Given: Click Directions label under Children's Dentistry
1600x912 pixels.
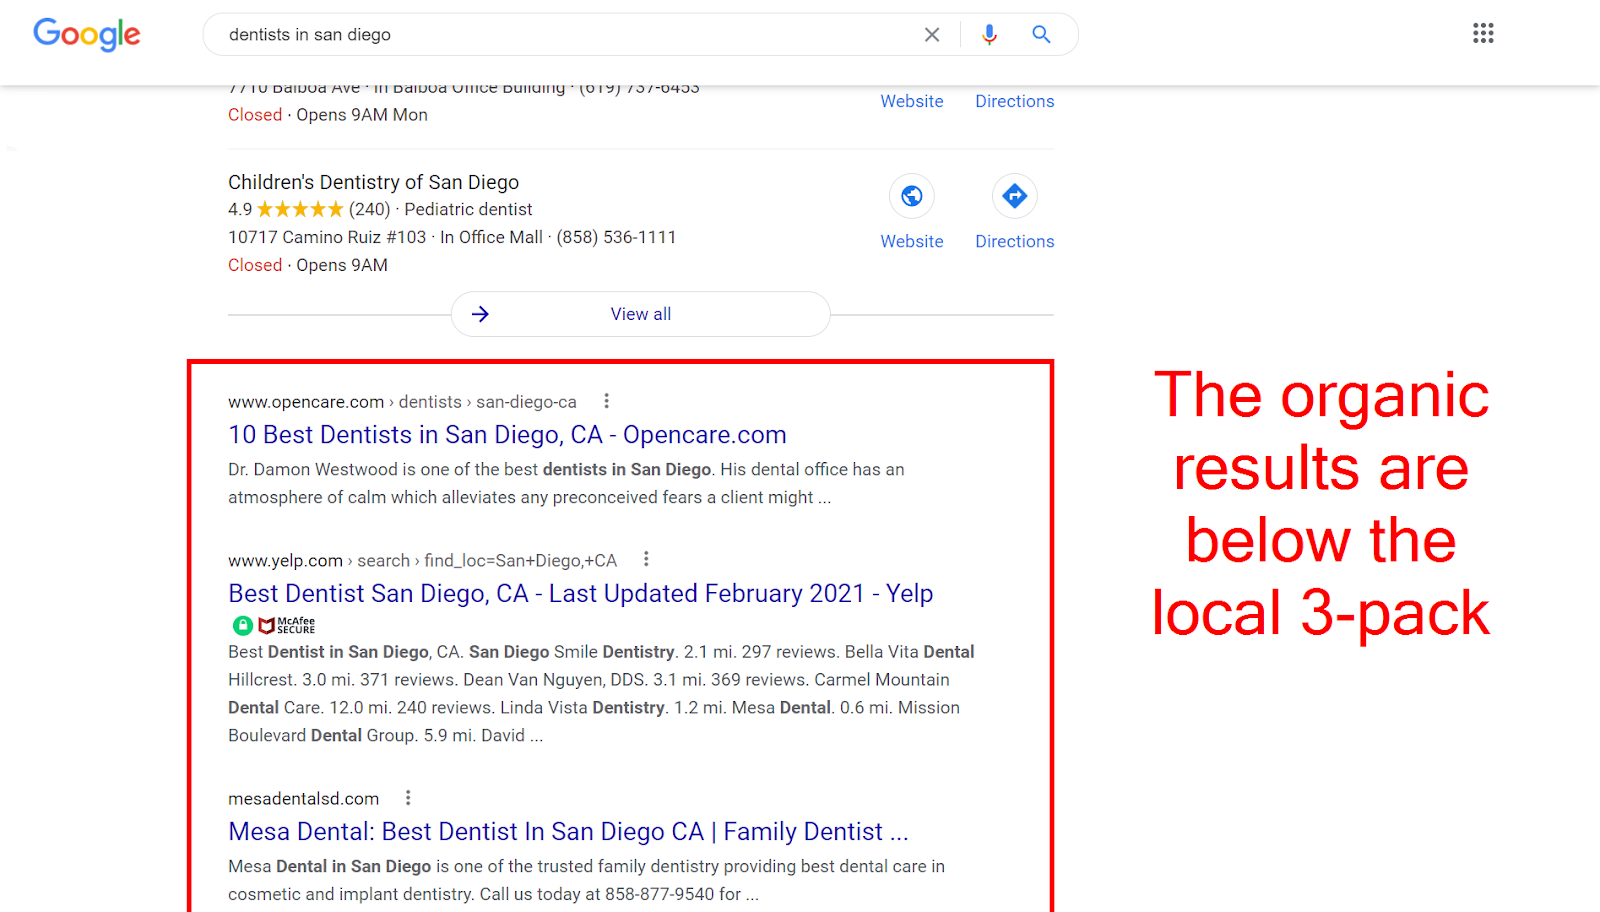Looking at the screenshot, I should [x=1015, y=241].
